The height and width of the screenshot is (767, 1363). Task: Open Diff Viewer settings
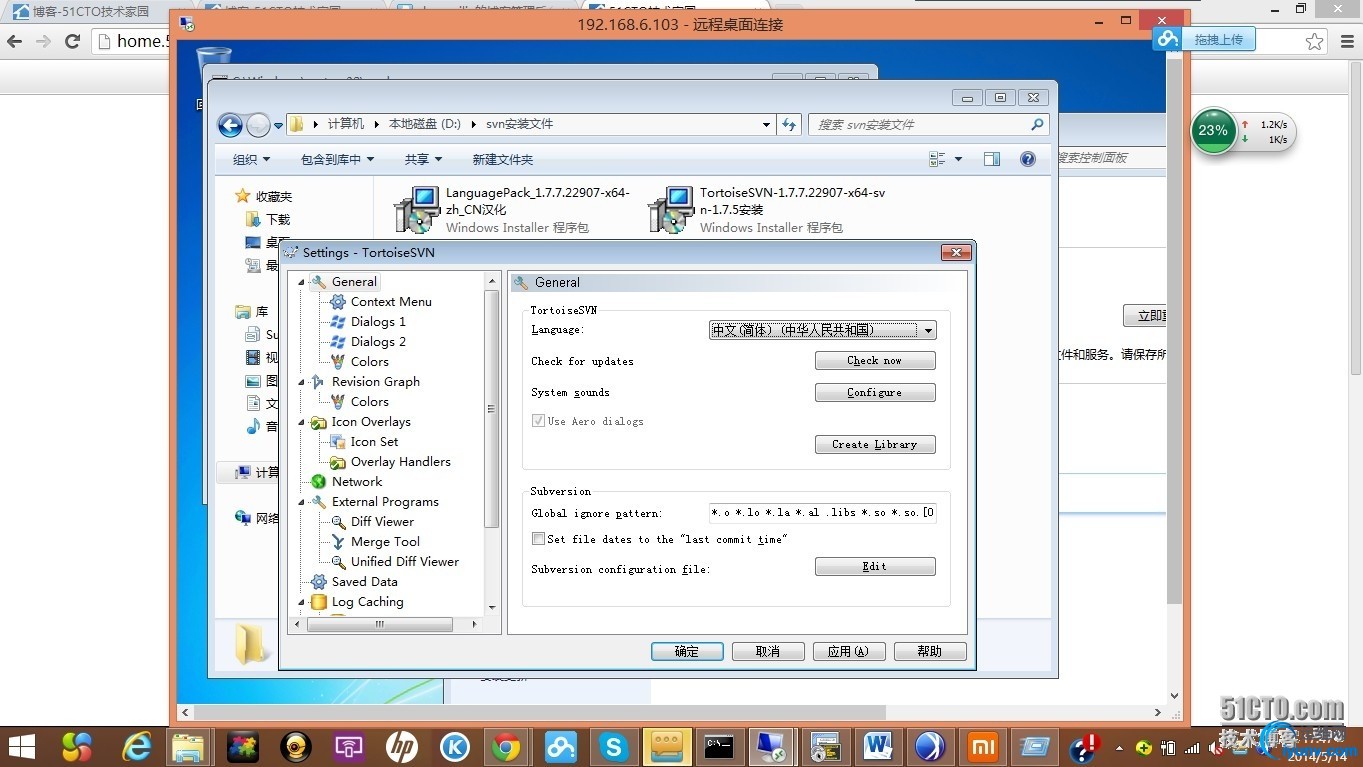coord(382,522)
